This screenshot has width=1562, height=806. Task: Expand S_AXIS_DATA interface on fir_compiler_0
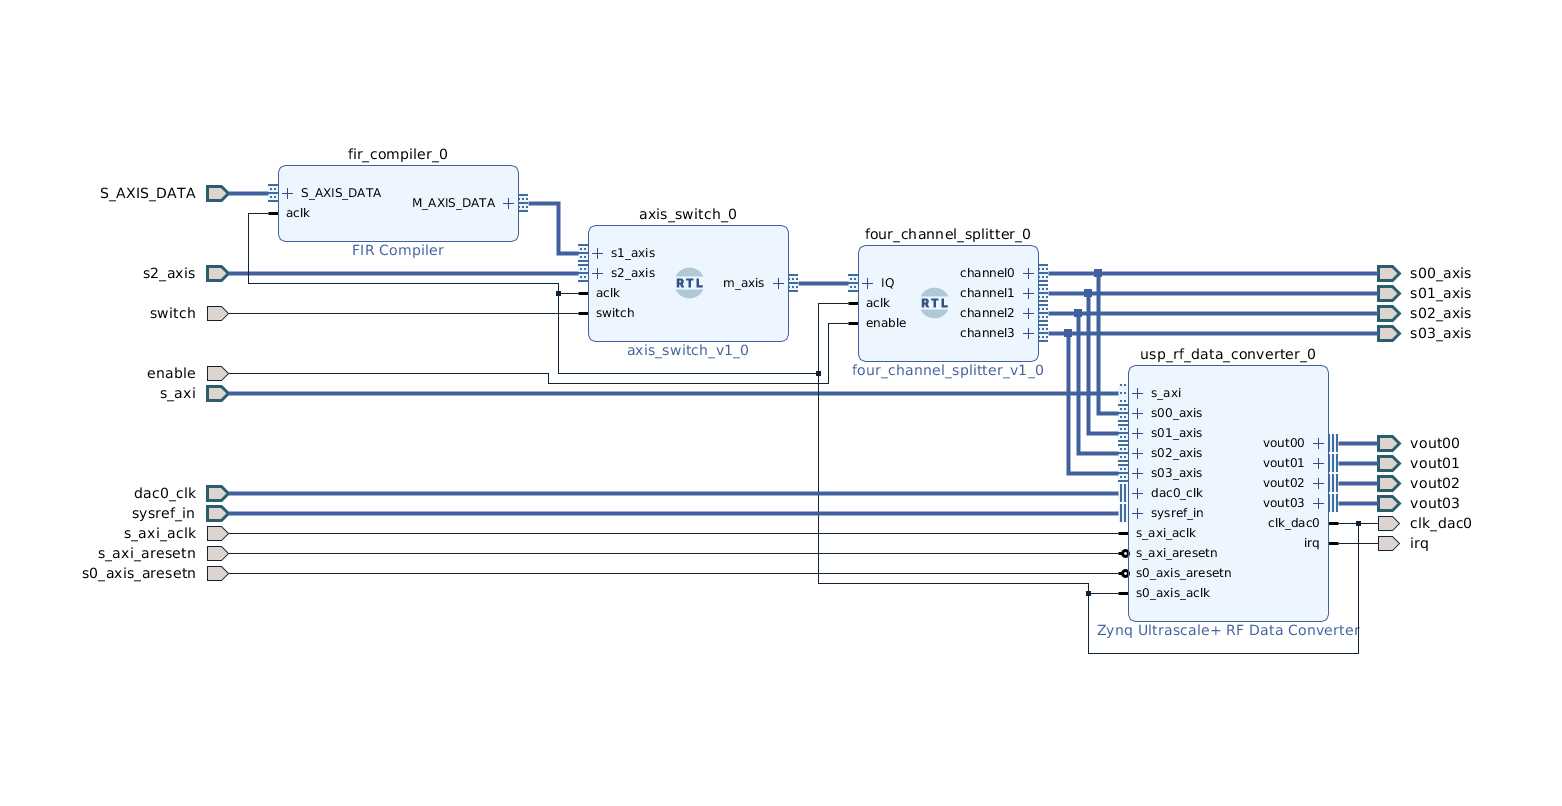288,193
